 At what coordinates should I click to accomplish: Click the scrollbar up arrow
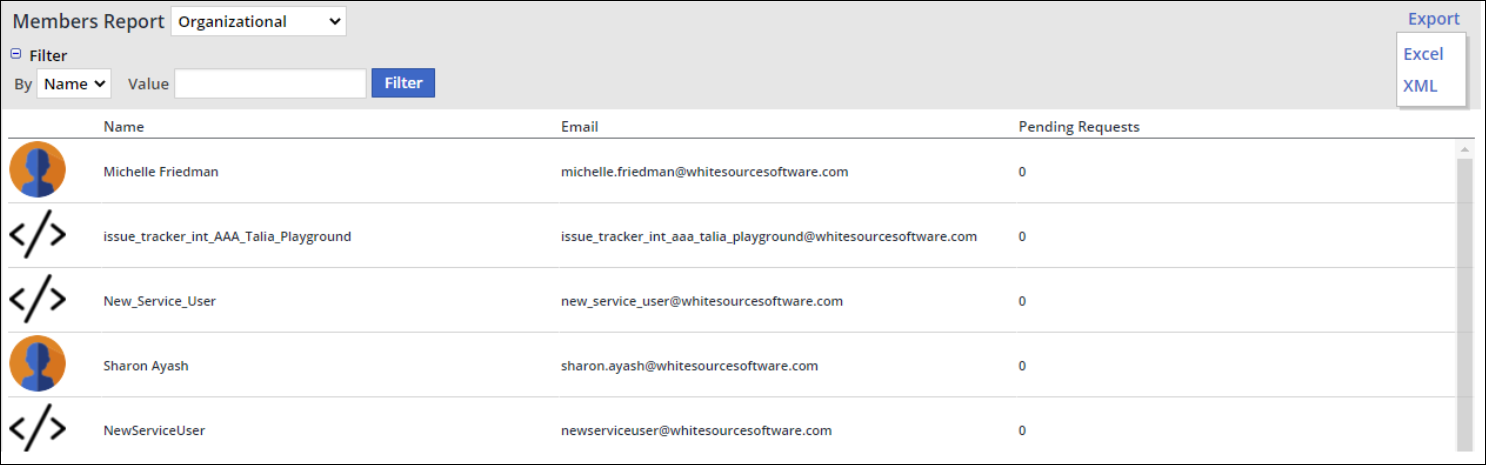pos(1465,149)
